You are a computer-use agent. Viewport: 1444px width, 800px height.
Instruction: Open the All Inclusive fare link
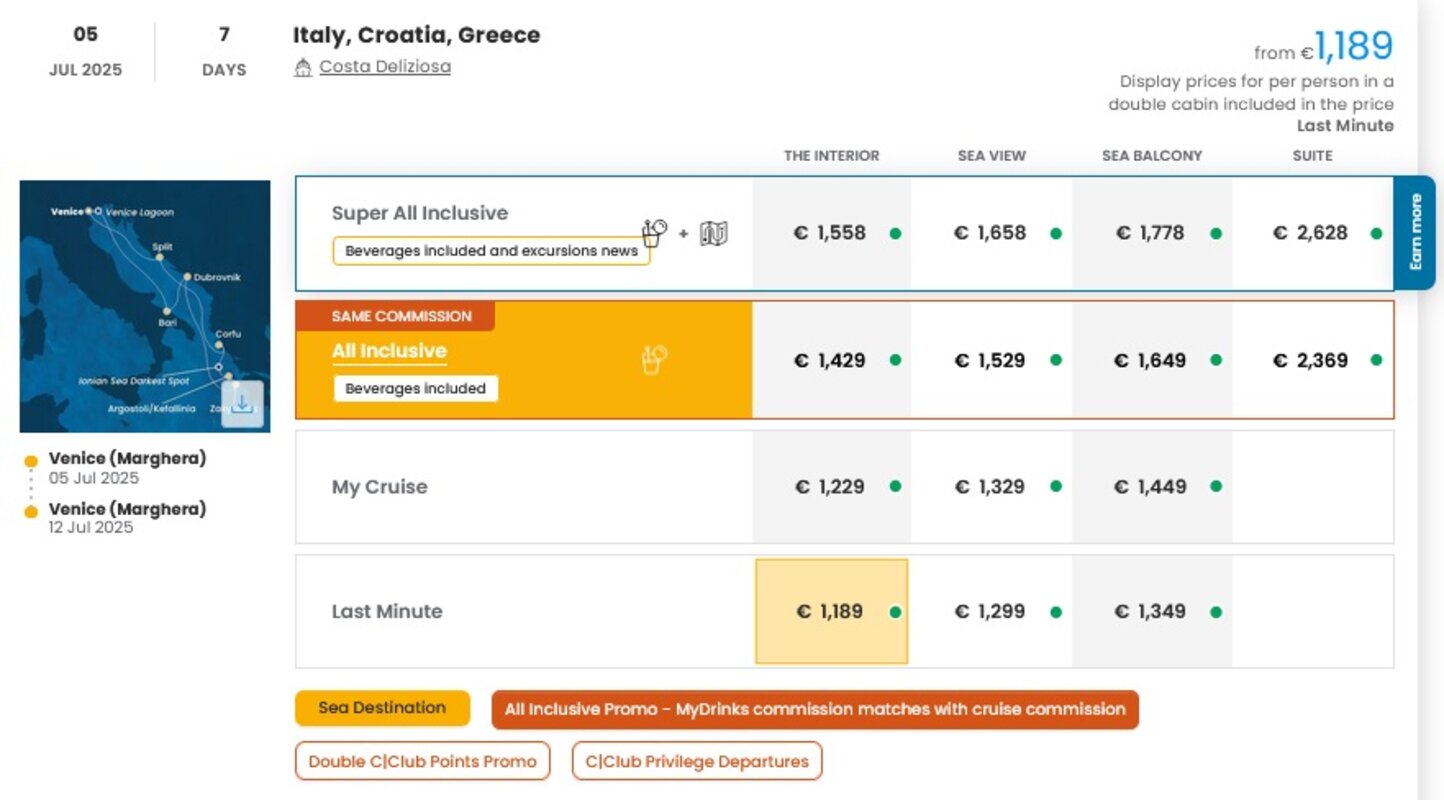pyautogui.click(x=389, y=351)
